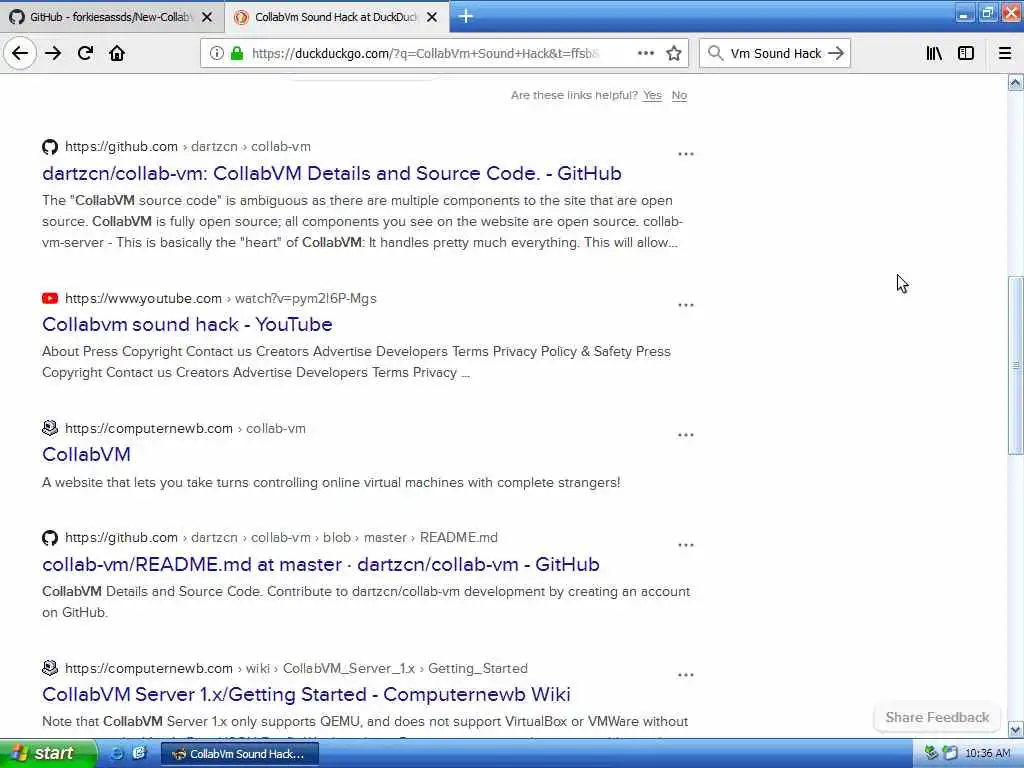Answer No to links helpful question
Image resolution: width=1024 pixels, height=768 pixels.
point(679,95)
